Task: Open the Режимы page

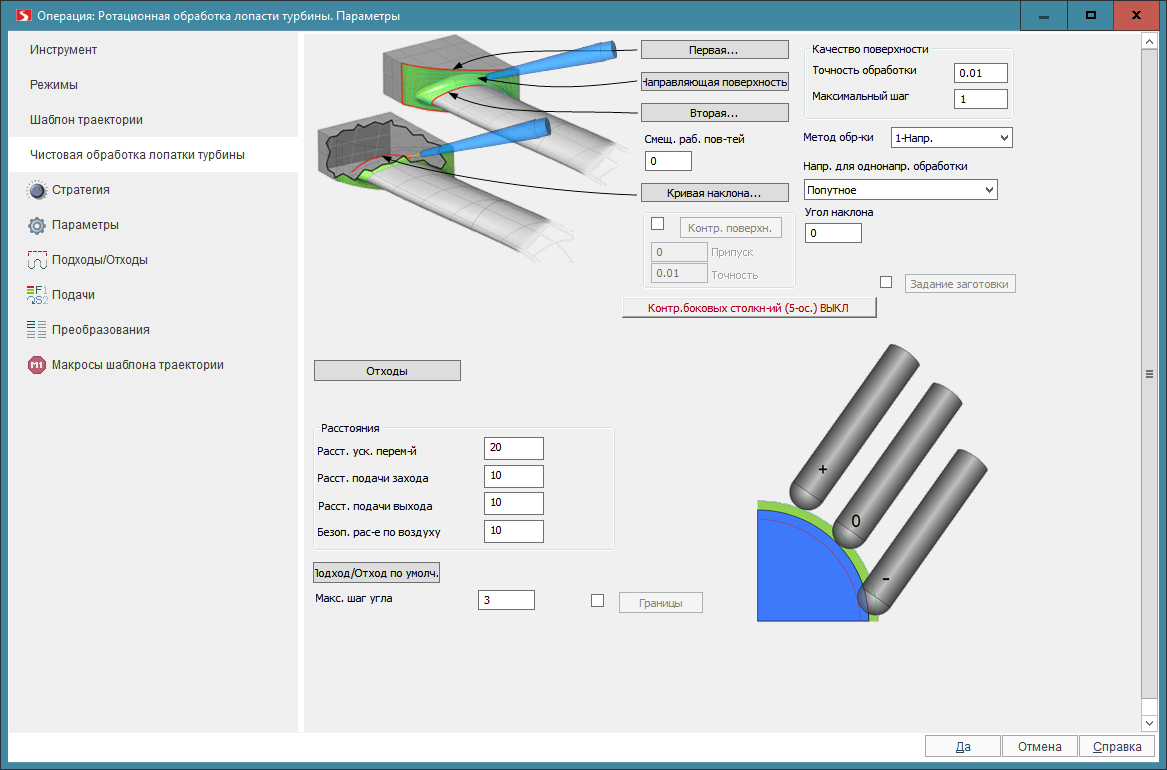Action: coord(54,85)
